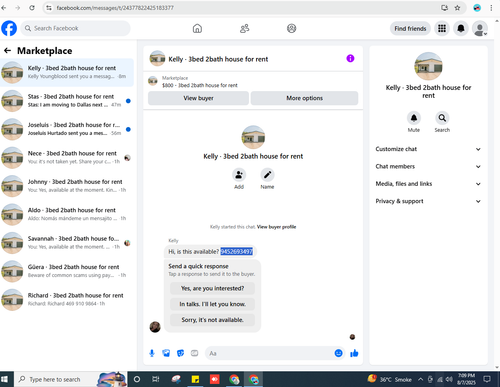
Task: Open Kelly conversation in the list
Action: point(67,72)
